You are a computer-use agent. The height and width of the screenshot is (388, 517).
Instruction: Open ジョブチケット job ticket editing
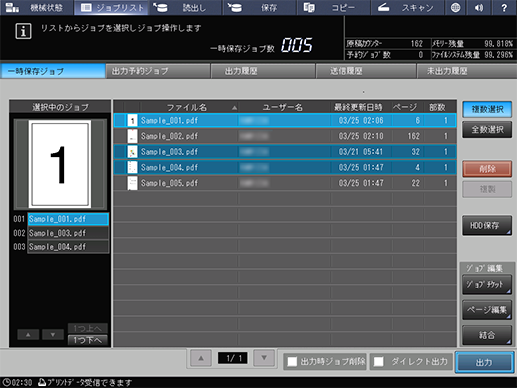[487, 284]
